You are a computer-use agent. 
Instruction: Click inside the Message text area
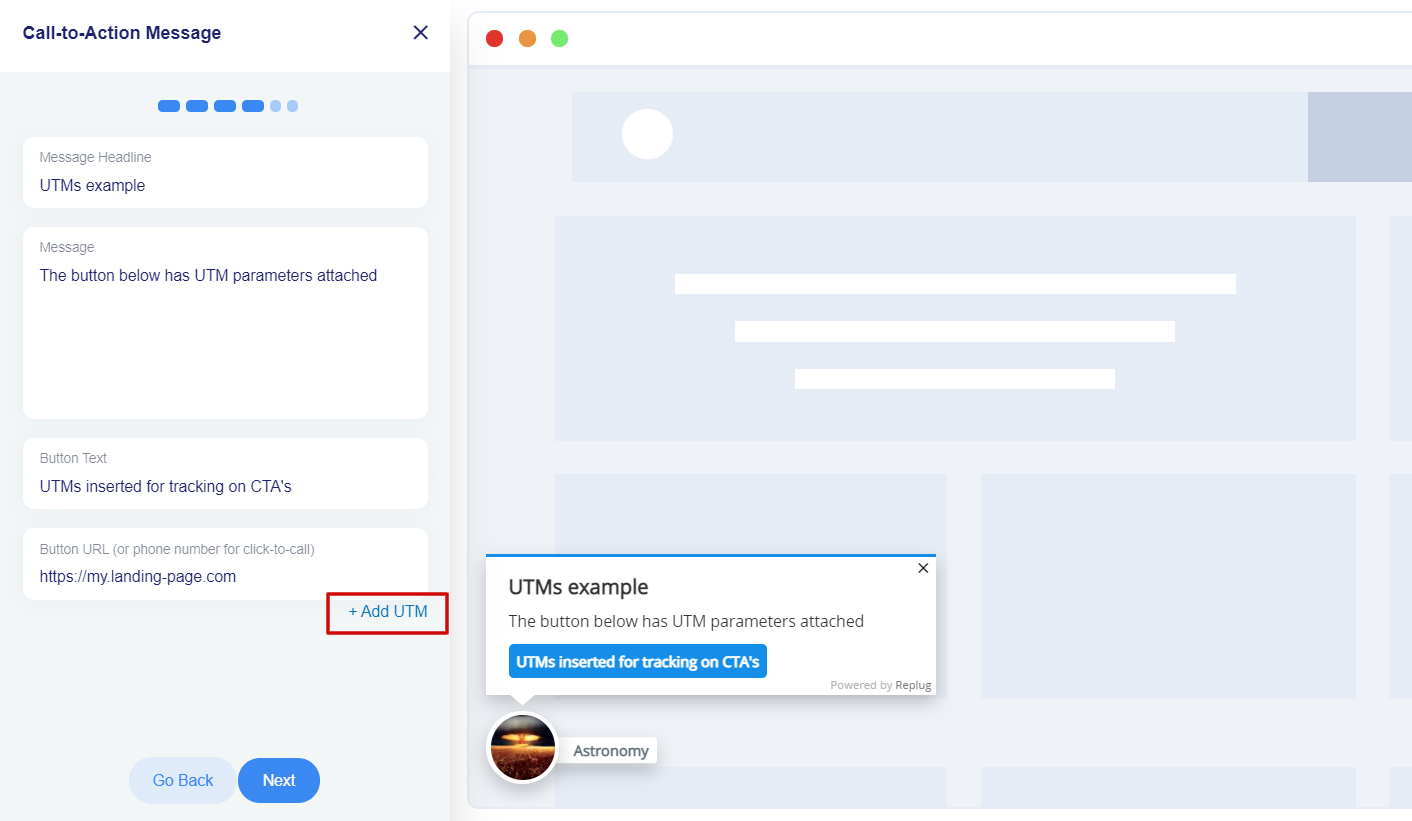[x=225, y=330]
